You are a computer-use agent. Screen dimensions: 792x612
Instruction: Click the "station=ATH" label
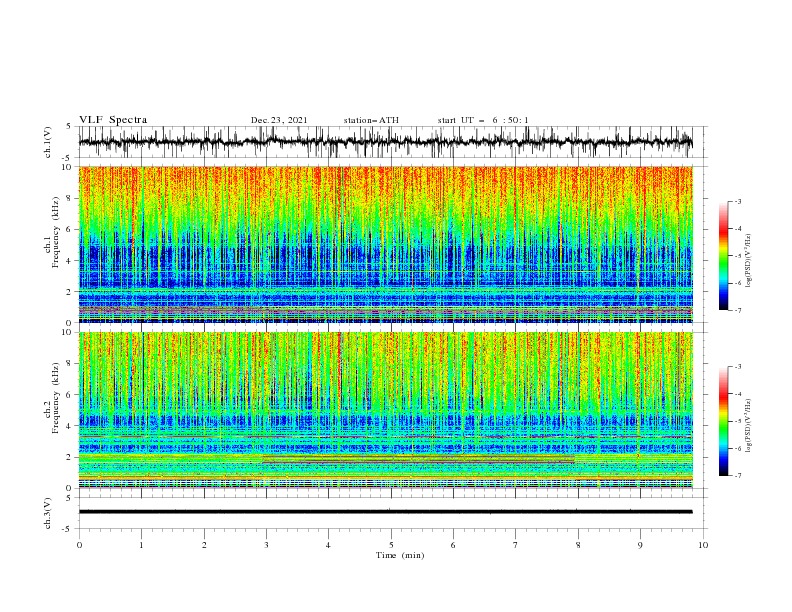pos(371,120)
